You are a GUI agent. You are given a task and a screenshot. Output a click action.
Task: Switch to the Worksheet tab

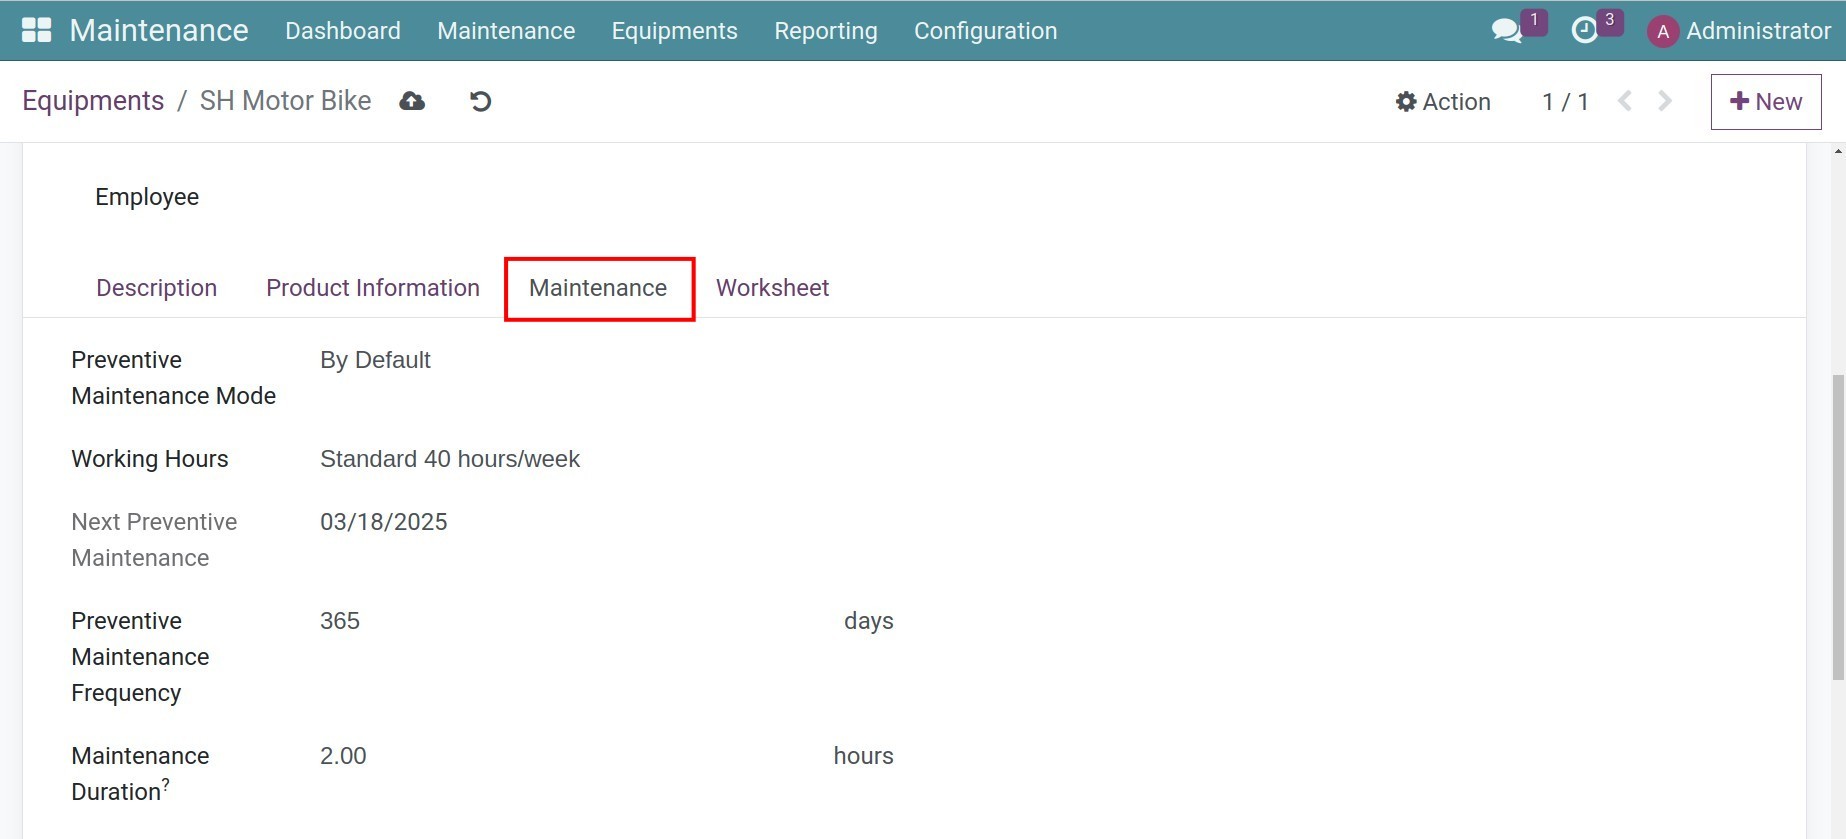[x=773, y=288]
